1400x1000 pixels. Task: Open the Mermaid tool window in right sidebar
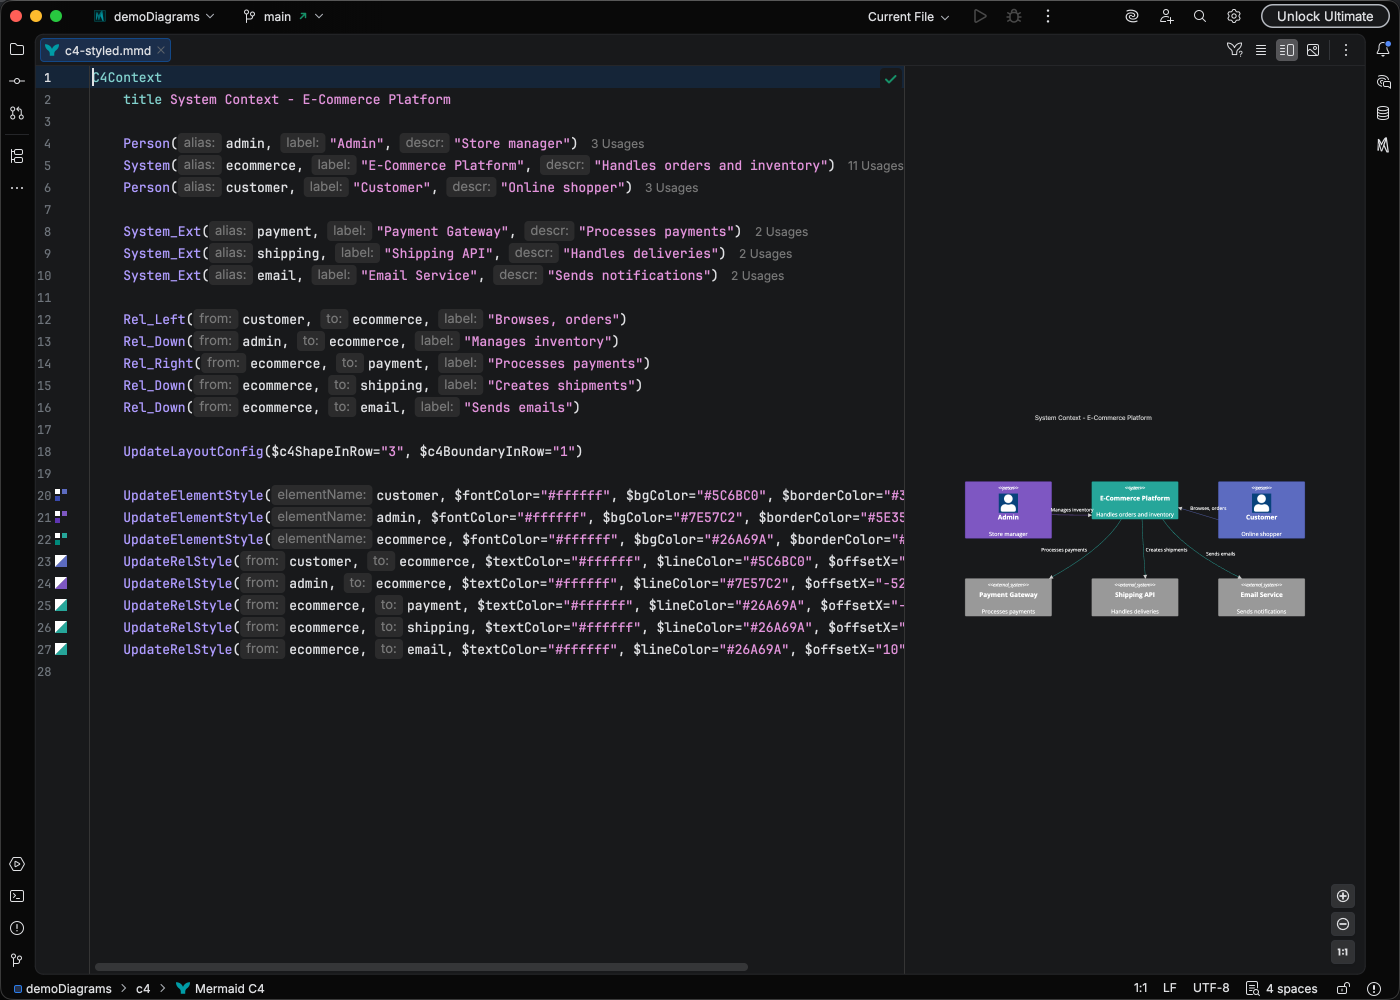pos(1383,145)
